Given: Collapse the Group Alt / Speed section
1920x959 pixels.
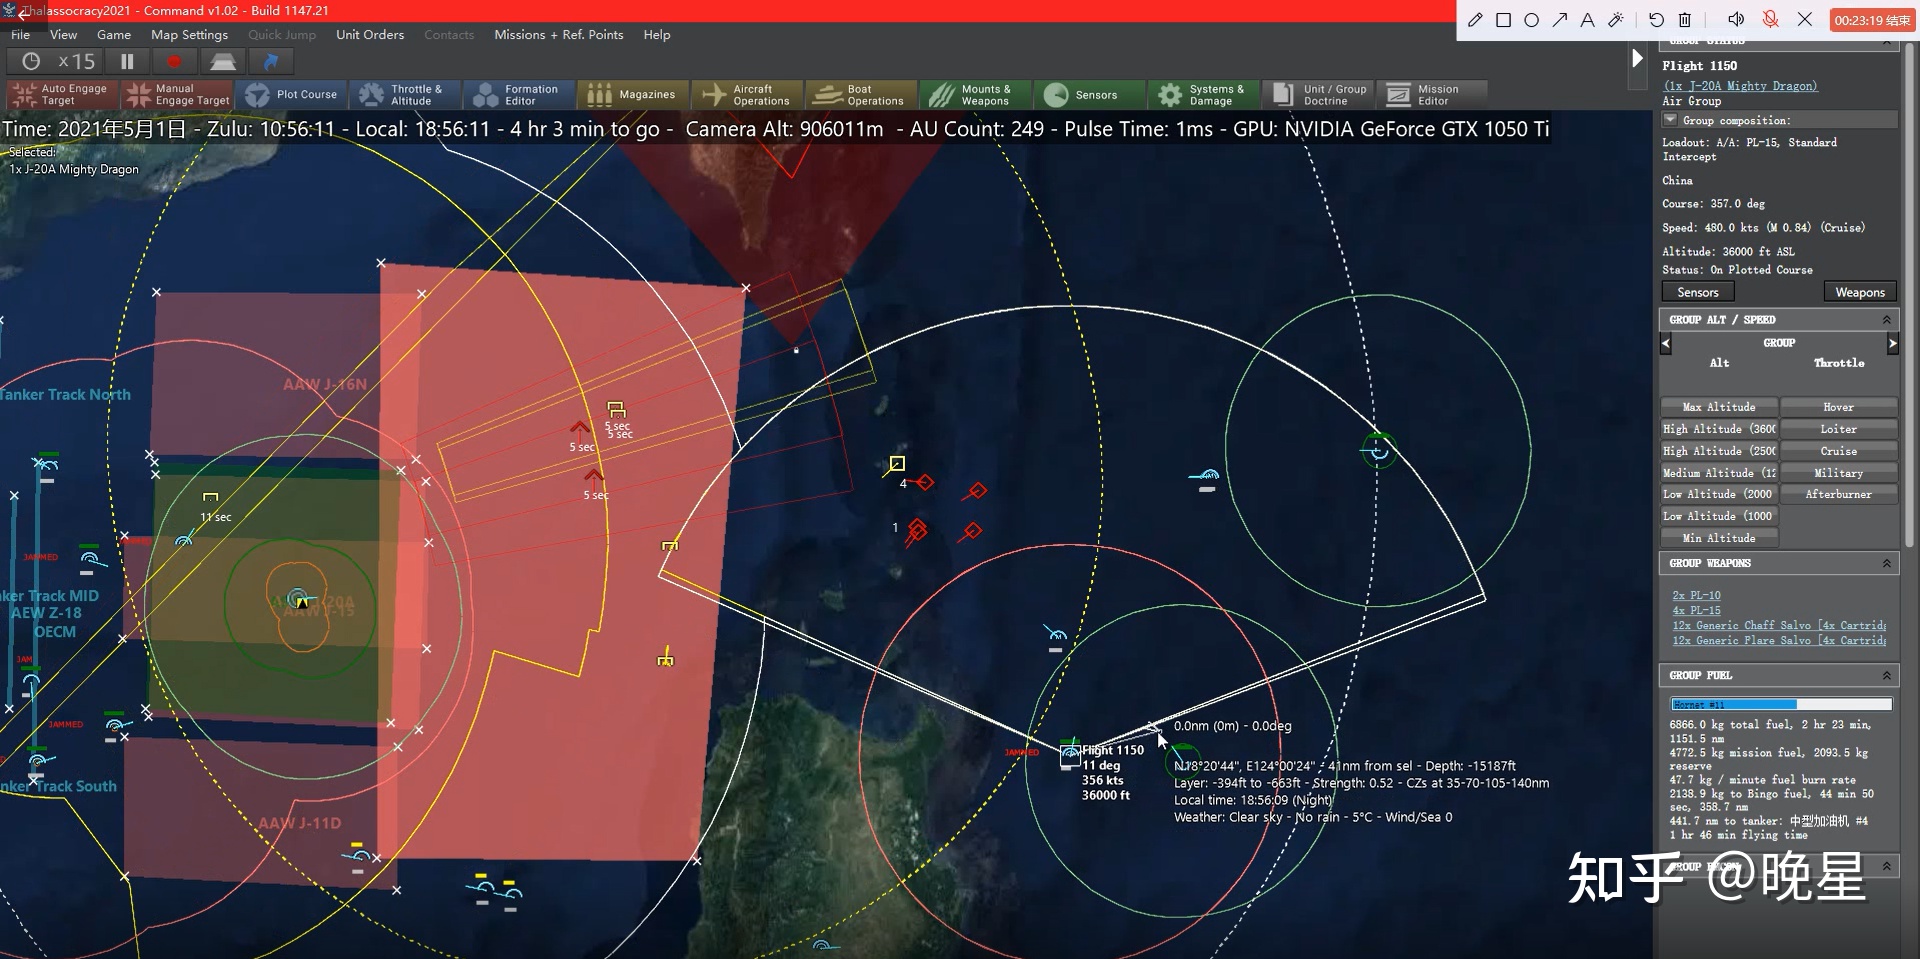Looking at the screenshot, I should [1886, 320].
